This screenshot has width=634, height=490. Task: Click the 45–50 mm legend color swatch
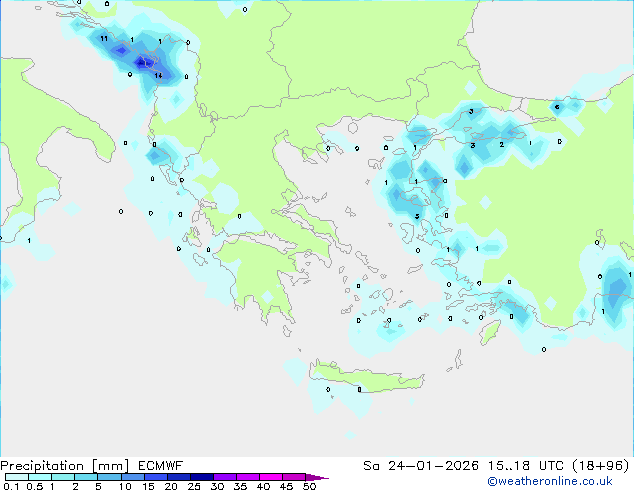click(x=294, y=477)
